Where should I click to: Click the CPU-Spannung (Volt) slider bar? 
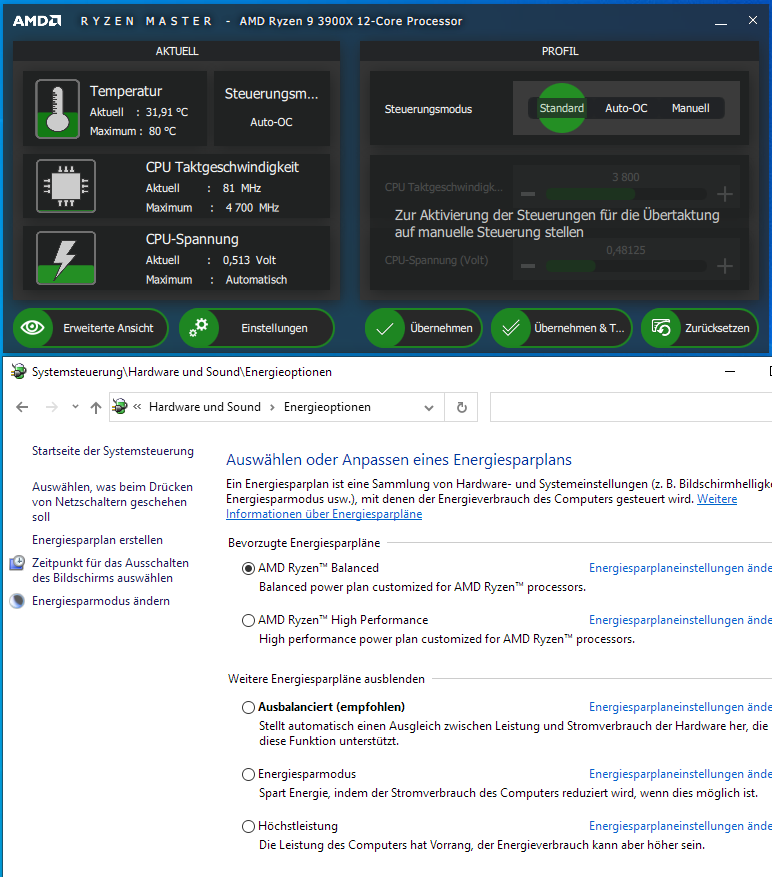click(625, 266)
